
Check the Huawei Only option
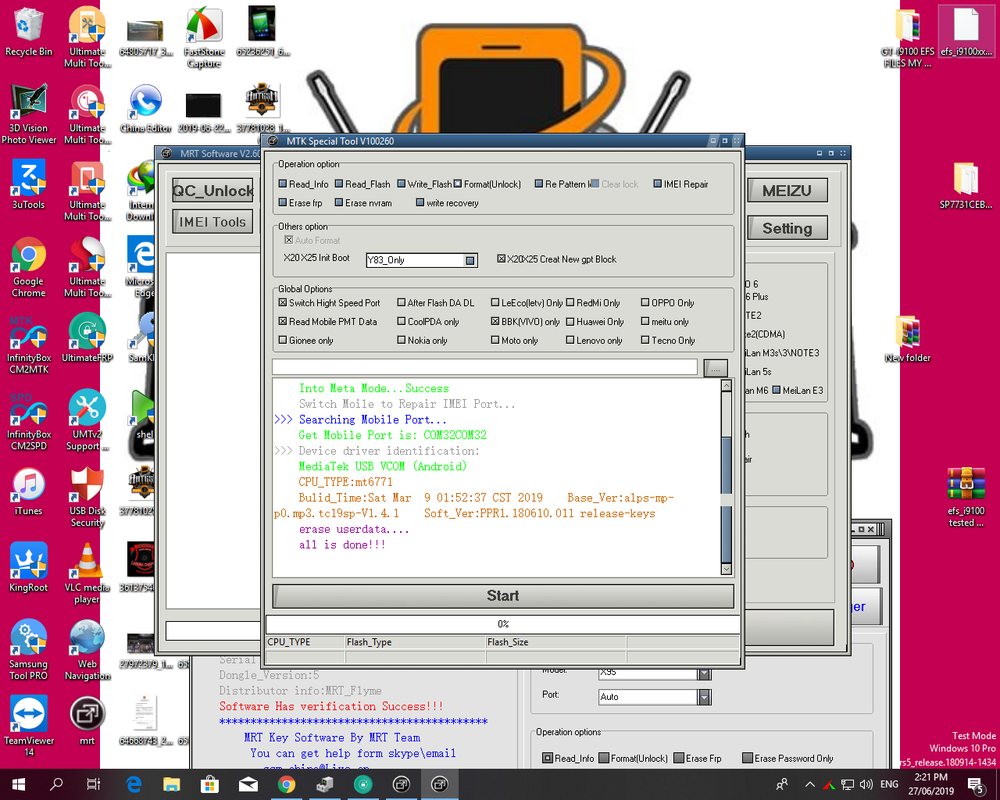point(570,322)
